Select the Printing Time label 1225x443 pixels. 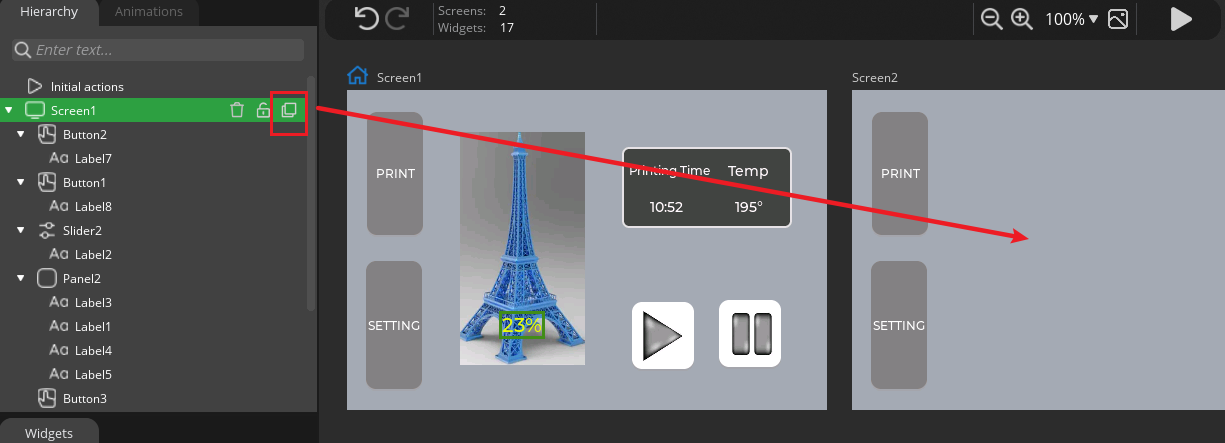[669, 171]
